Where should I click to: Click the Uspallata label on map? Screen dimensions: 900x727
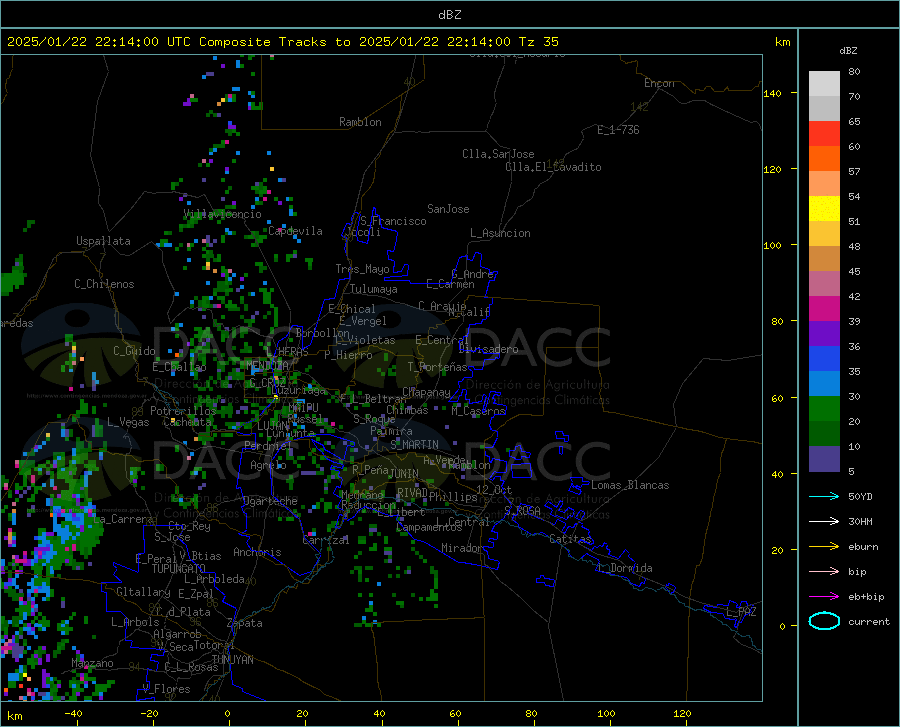point(103,241)
